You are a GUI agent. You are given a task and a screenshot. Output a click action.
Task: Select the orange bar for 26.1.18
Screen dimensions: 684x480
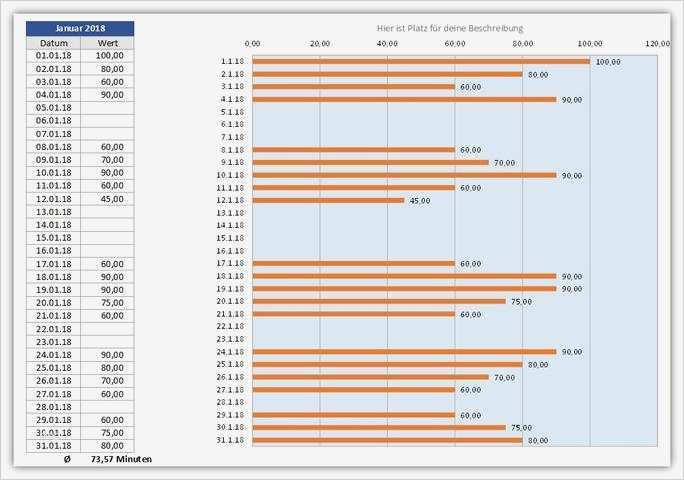(370, 377)
